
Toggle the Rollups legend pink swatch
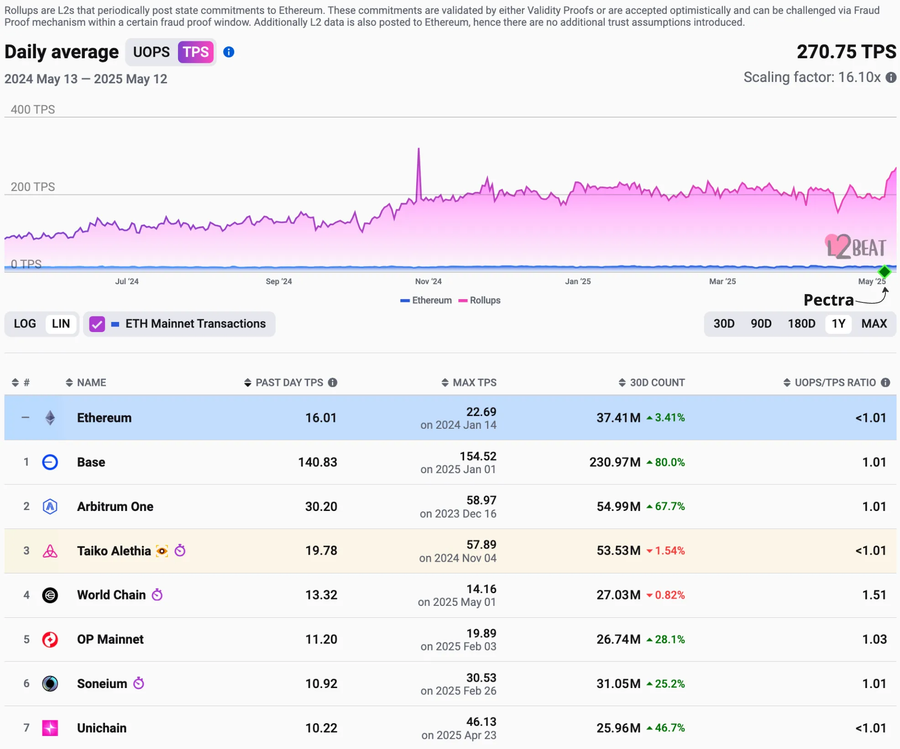pos(463,301)
